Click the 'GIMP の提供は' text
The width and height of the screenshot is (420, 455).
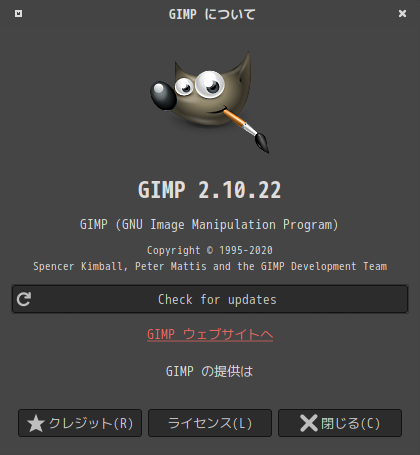click(209, 371)
